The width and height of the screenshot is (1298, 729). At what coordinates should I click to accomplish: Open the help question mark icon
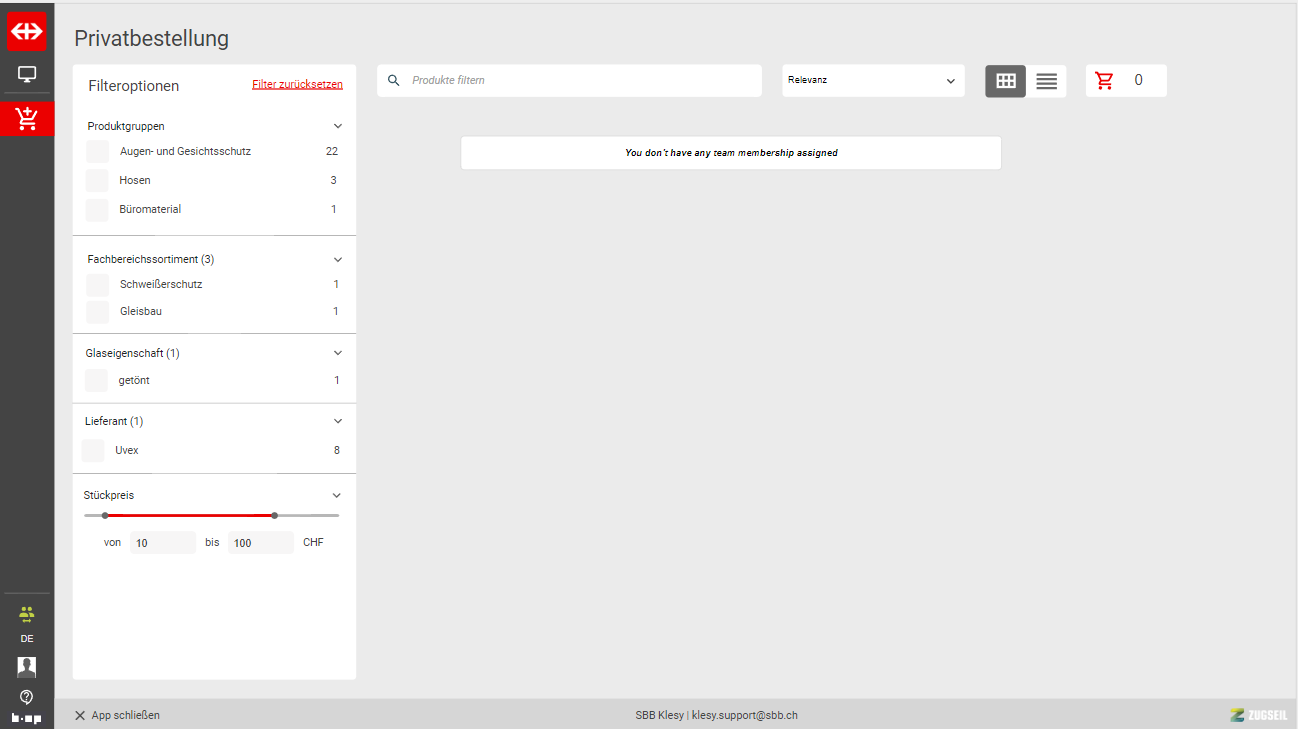pos(27,696)
